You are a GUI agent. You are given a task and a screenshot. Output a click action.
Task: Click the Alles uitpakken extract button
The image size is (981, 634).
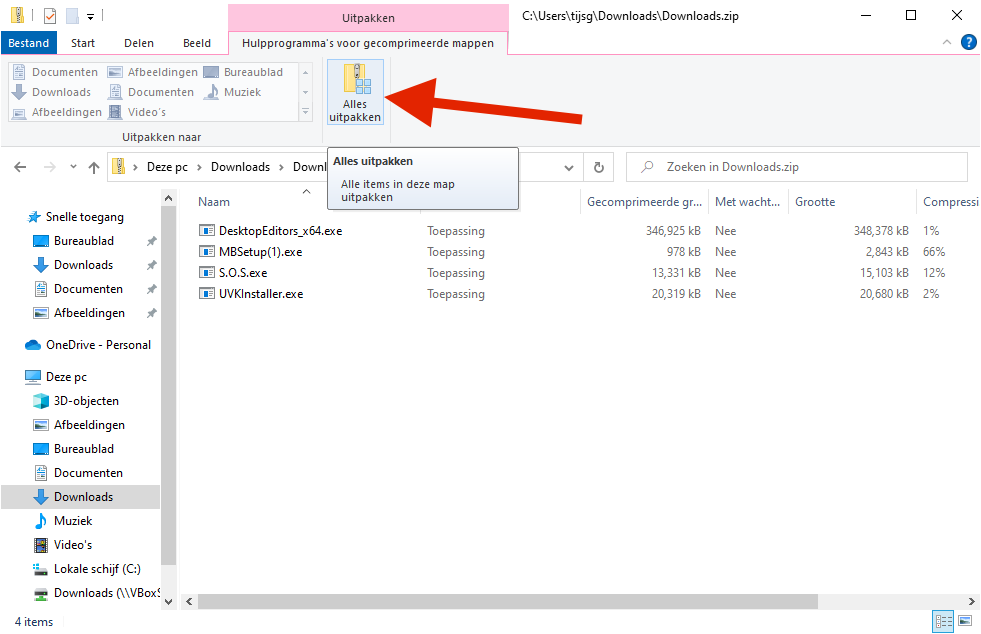355,93
